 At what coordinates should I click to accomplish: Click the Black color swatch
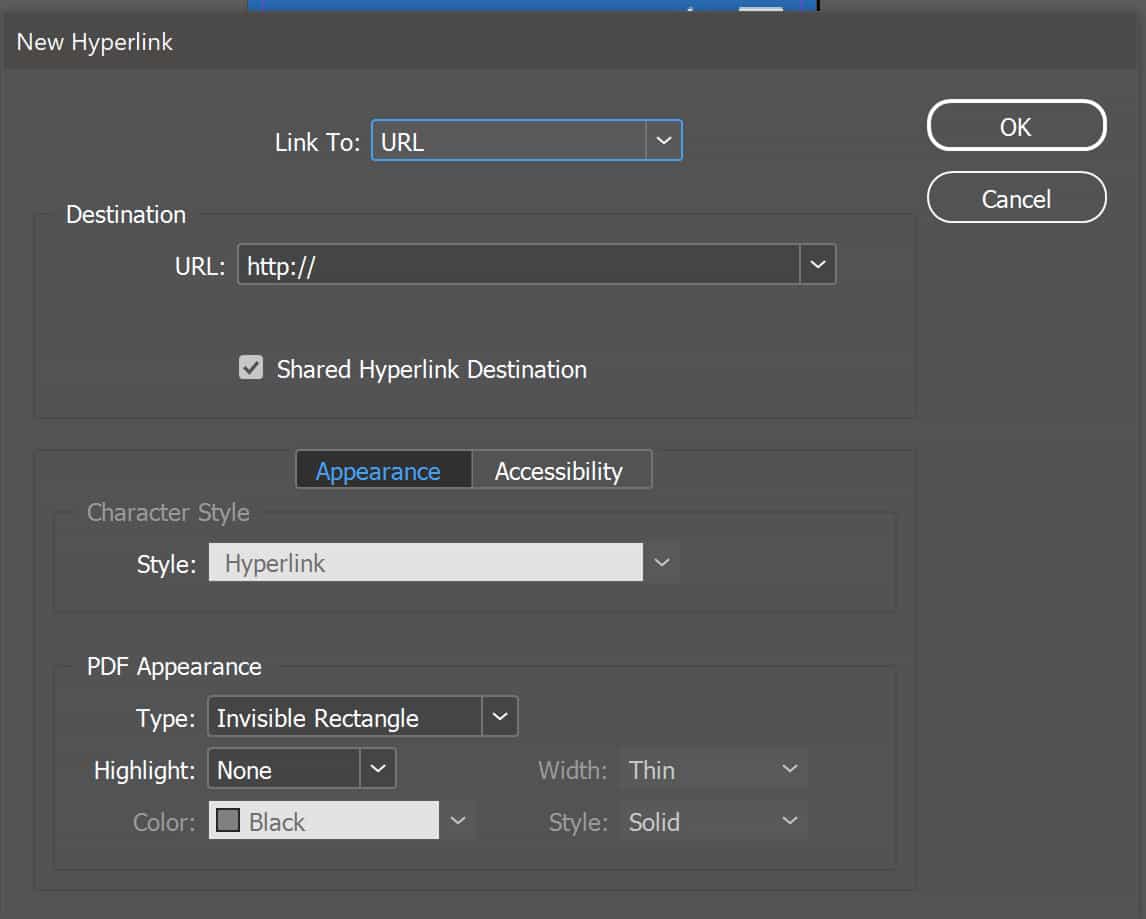click(x=228, y=820)
